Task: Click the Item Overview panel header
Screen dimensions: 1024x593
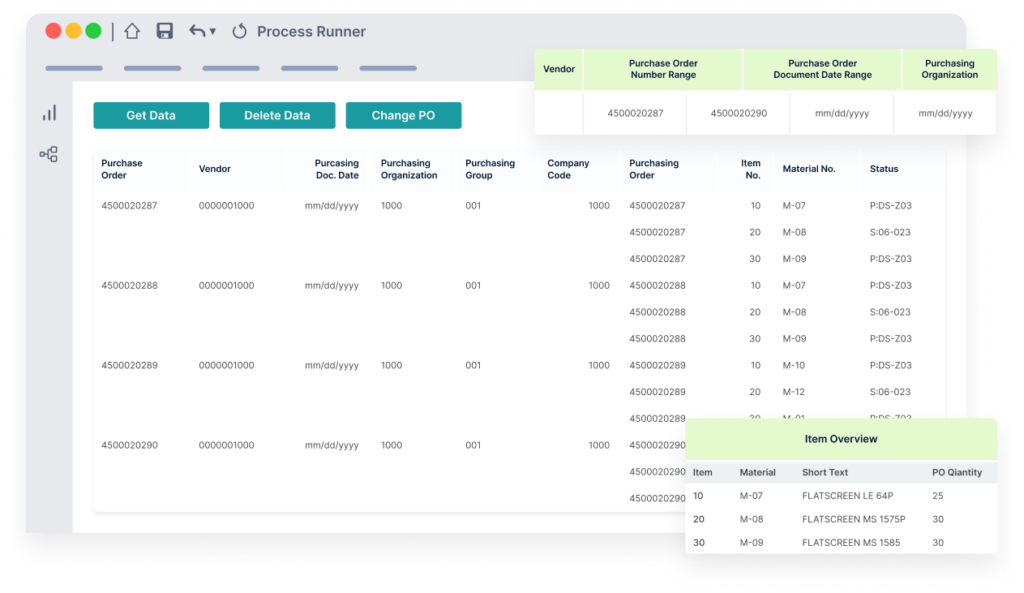Action: coord(841,438)
